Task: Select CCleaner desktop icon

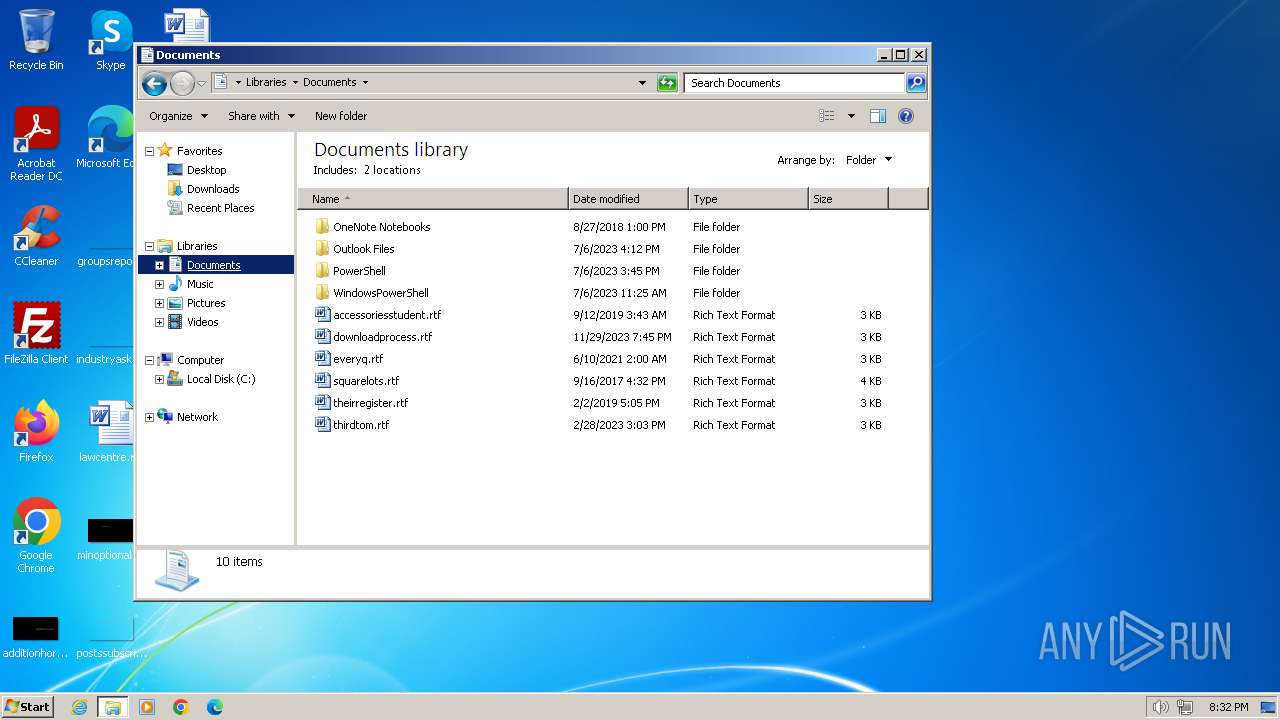Action: coord(36,236)
